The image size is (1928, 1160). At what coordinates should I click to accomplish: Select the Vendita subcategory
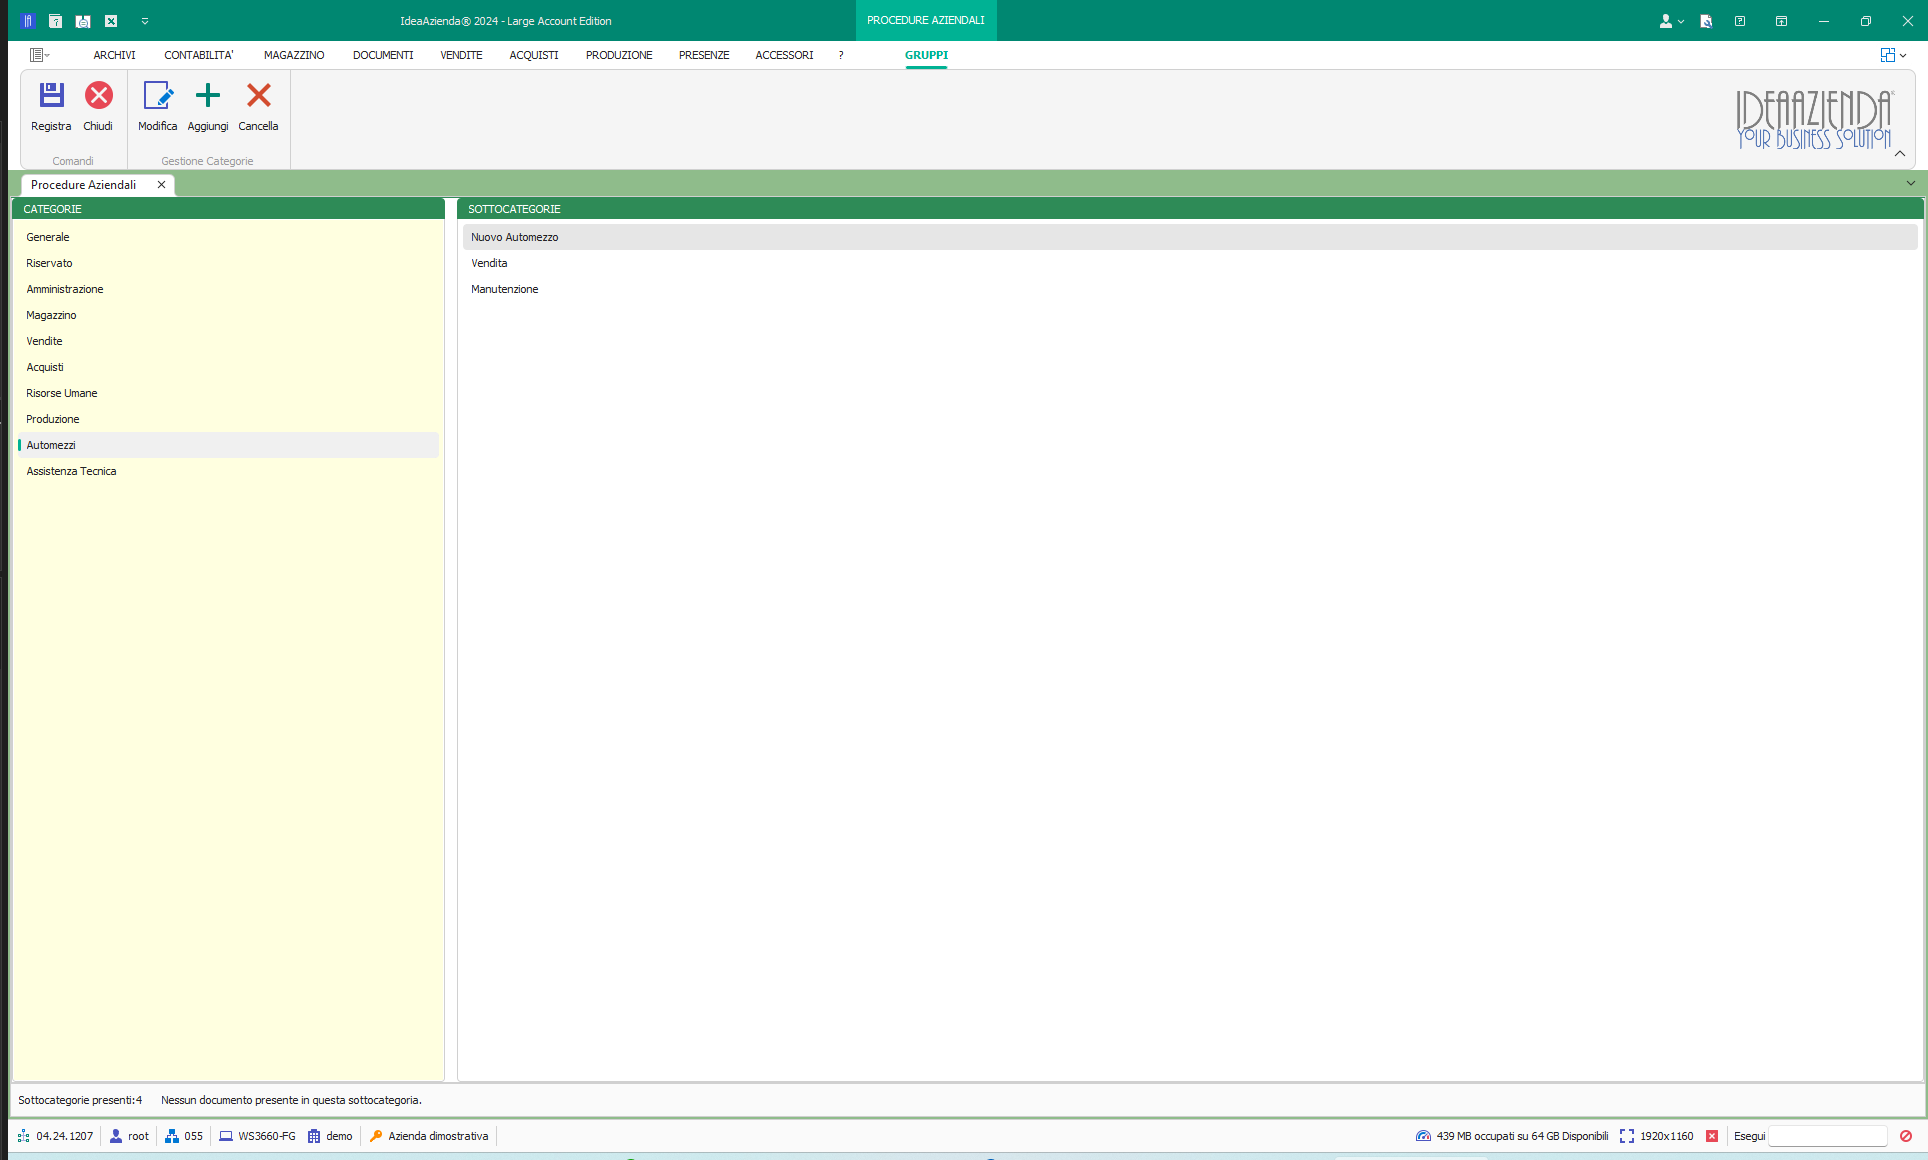tap(1190, 263)
